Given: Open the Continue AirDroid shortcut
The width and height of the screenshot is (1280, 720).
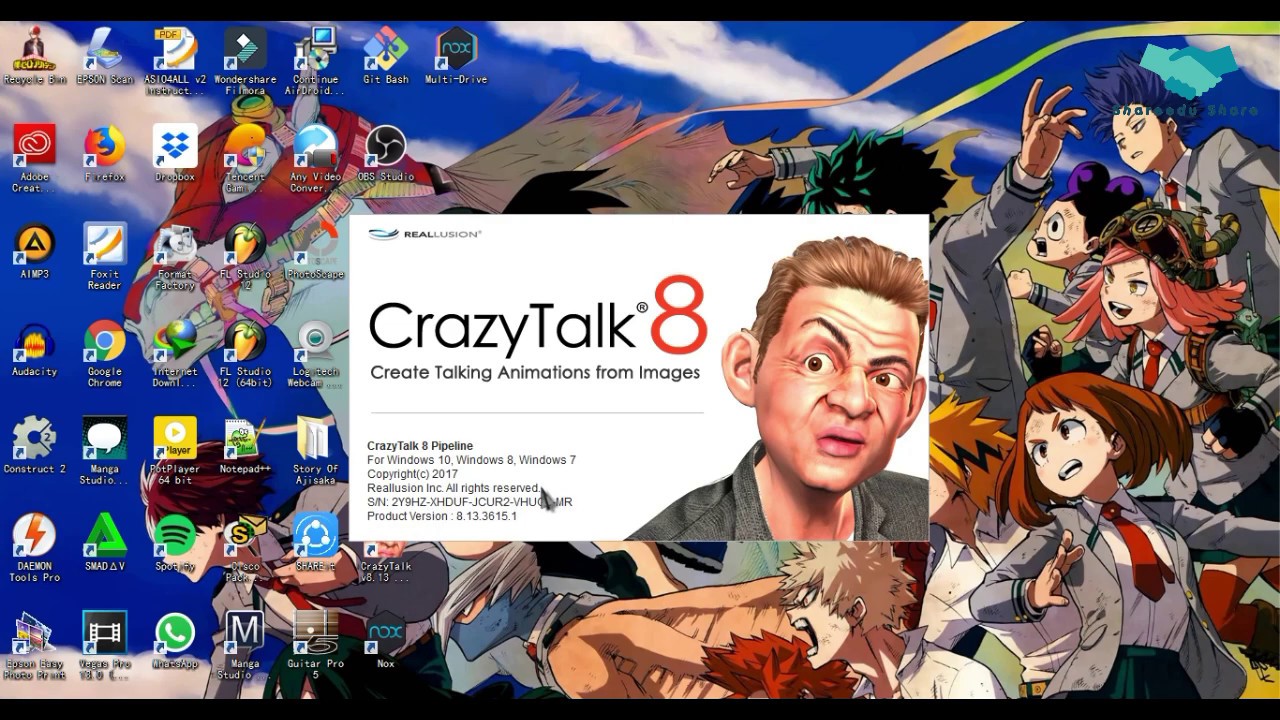Looking at the screenshot, I should pos(315,62).
